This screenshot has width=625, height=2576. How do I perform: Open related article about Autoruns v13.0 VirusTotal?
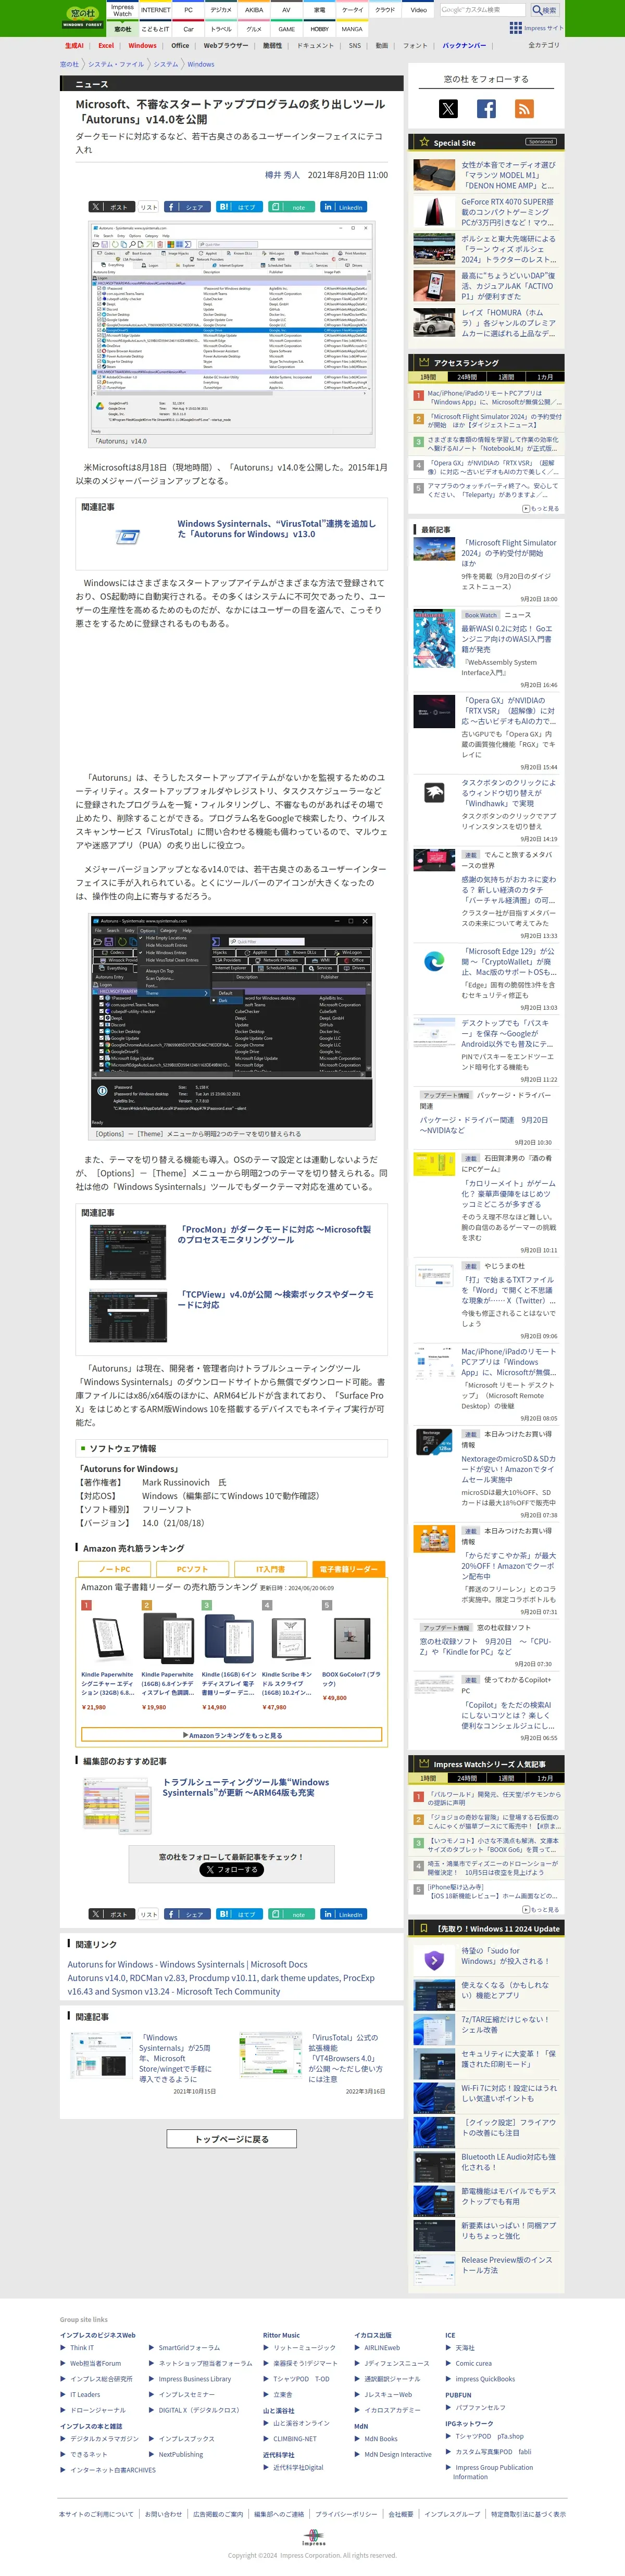[x=277, y=529]
